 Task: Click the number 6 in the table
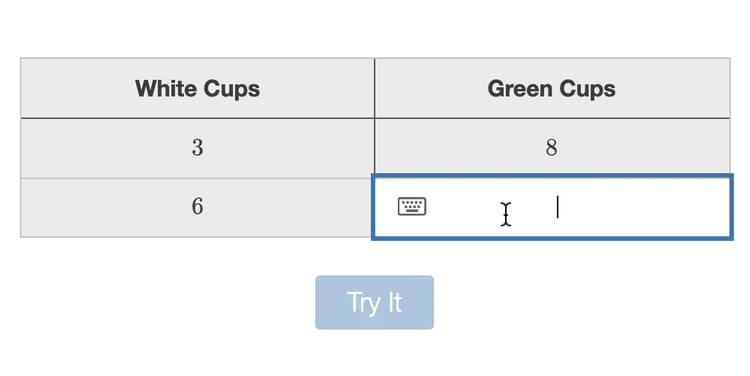coord(198,207)
